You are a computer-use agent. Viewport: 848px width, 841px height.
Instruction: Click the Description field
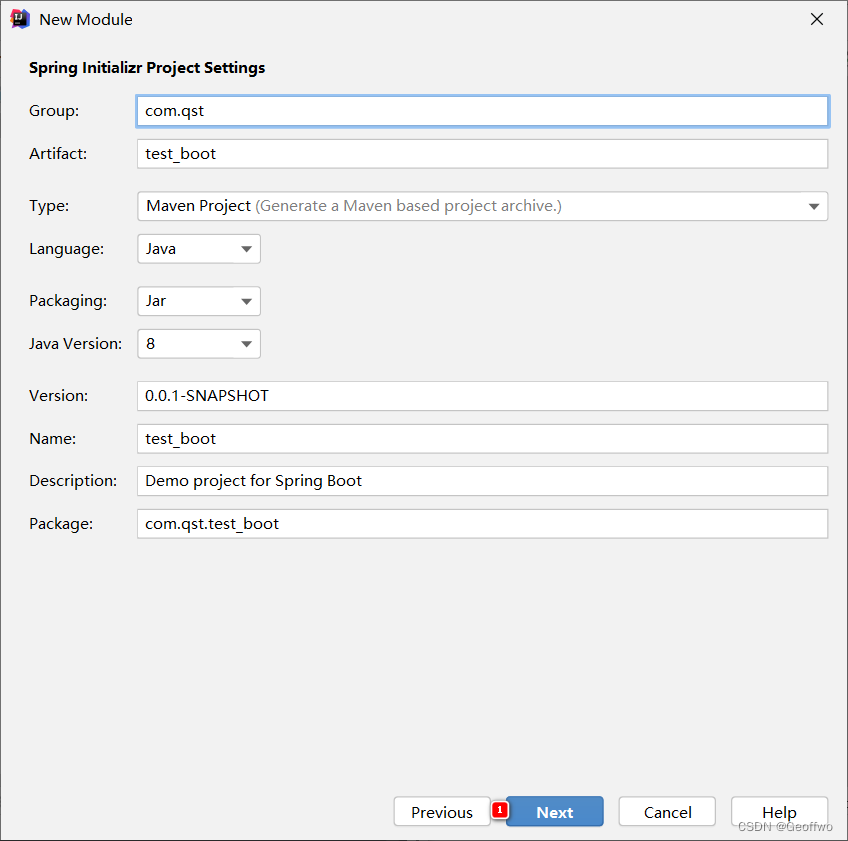click(482, 481)
